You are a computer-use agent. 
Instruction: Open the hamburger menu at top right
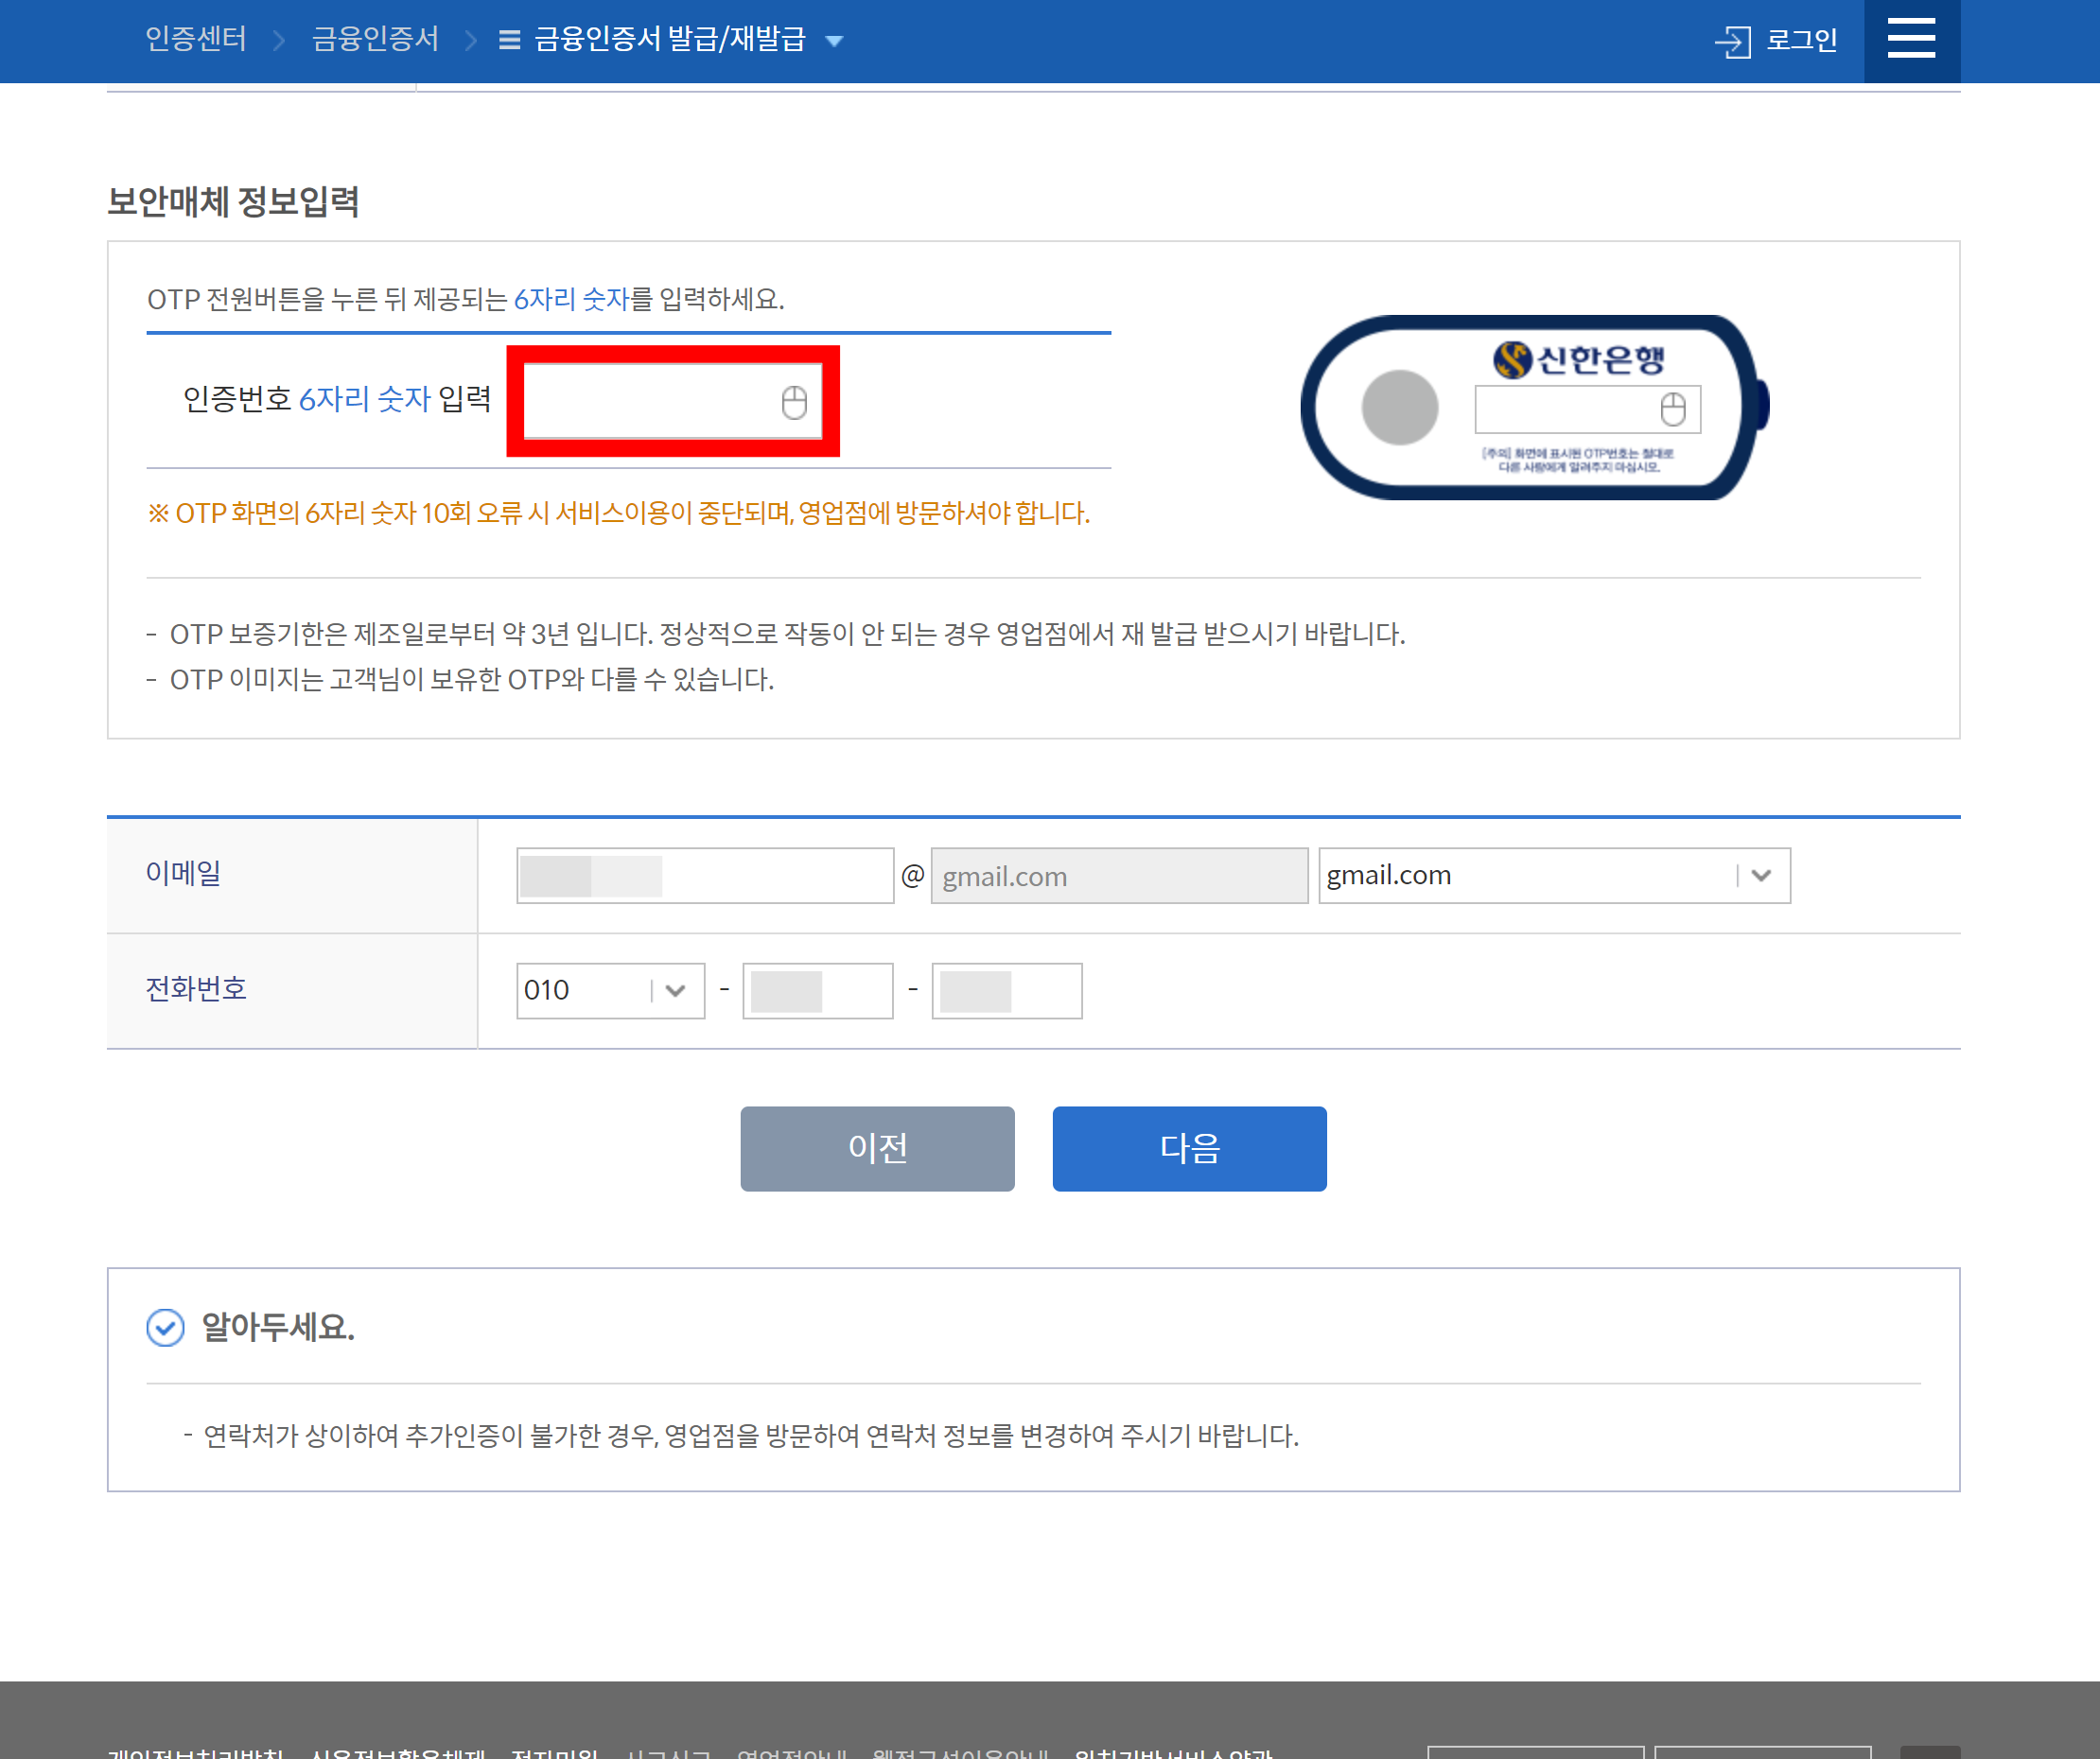tap(1910, 40)
